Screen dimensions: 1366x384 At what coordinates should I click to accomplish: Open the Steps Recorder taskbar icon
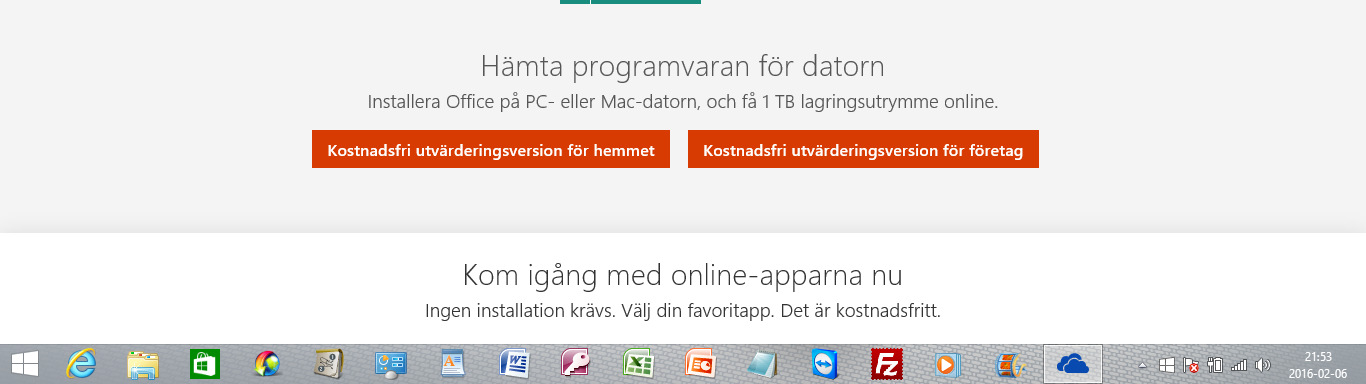[329, 364]
